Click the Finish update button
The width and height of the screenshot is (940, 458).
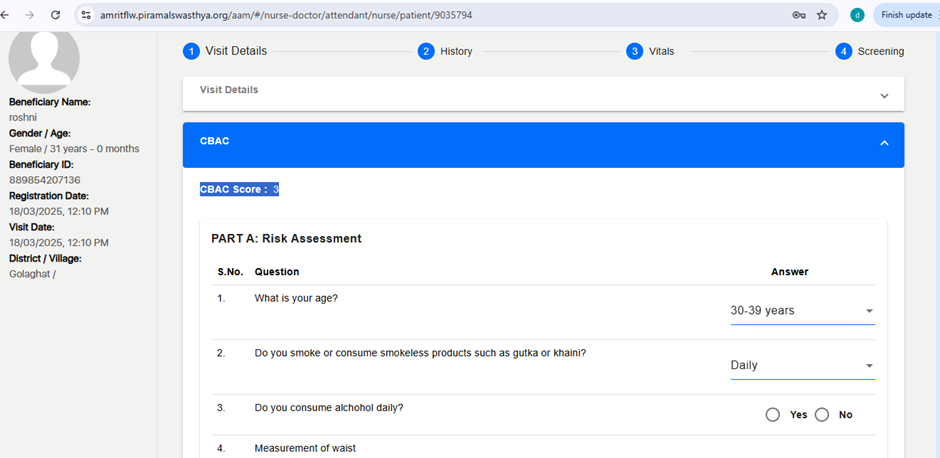[906, 15]
